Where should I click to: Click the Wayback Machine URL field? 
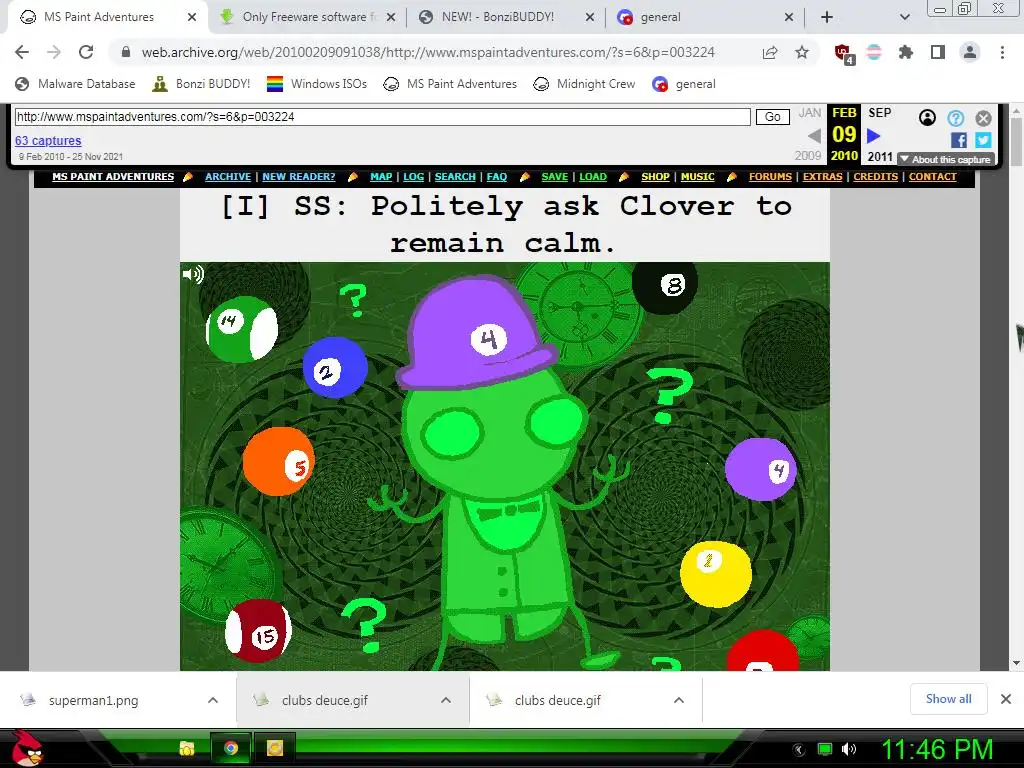[383, 117]
